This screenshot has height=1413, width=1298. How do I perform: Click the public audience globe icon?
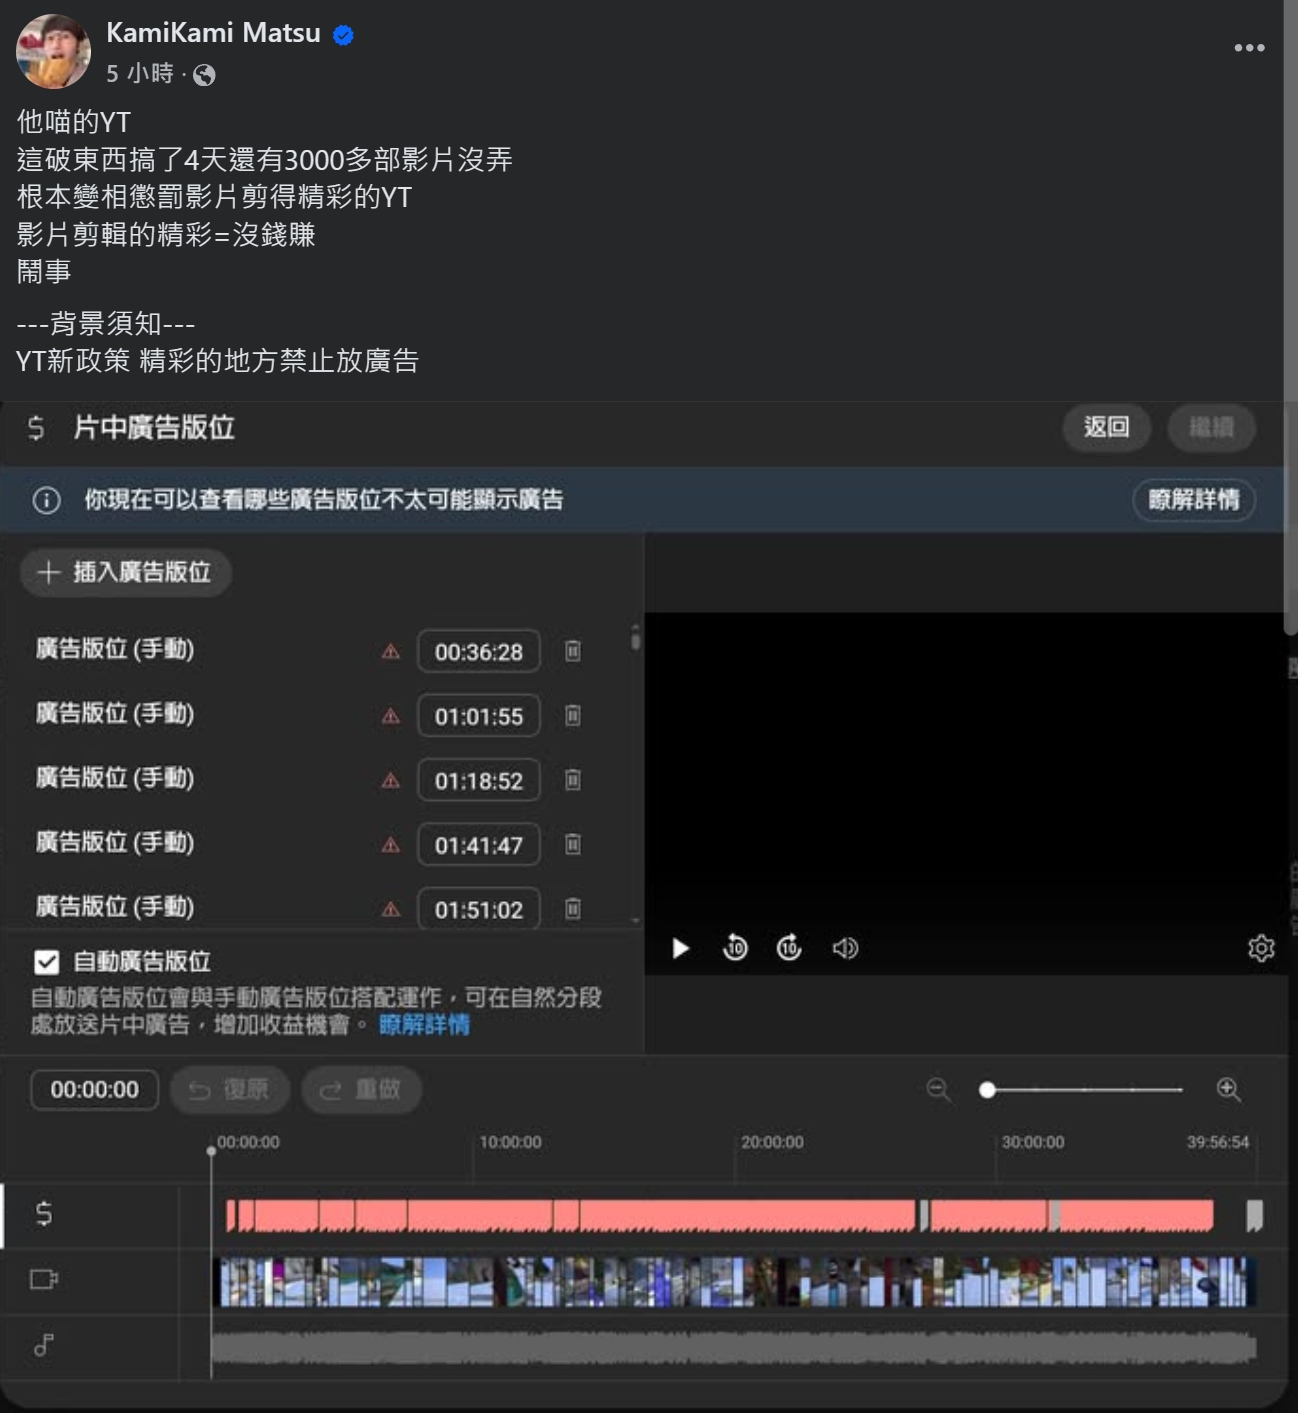[x=204, y=75]
